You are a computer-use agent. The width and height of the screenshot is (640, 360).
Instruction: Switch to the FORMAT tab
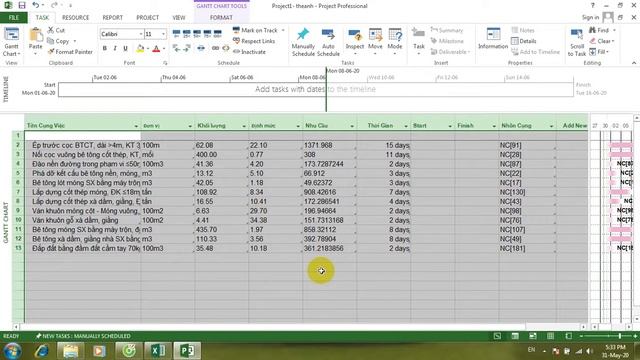coord(221,18)
